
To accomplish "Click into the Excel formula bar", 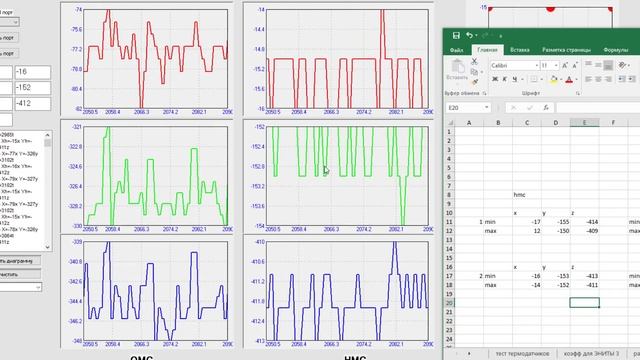I will click(x=598, y=108).
